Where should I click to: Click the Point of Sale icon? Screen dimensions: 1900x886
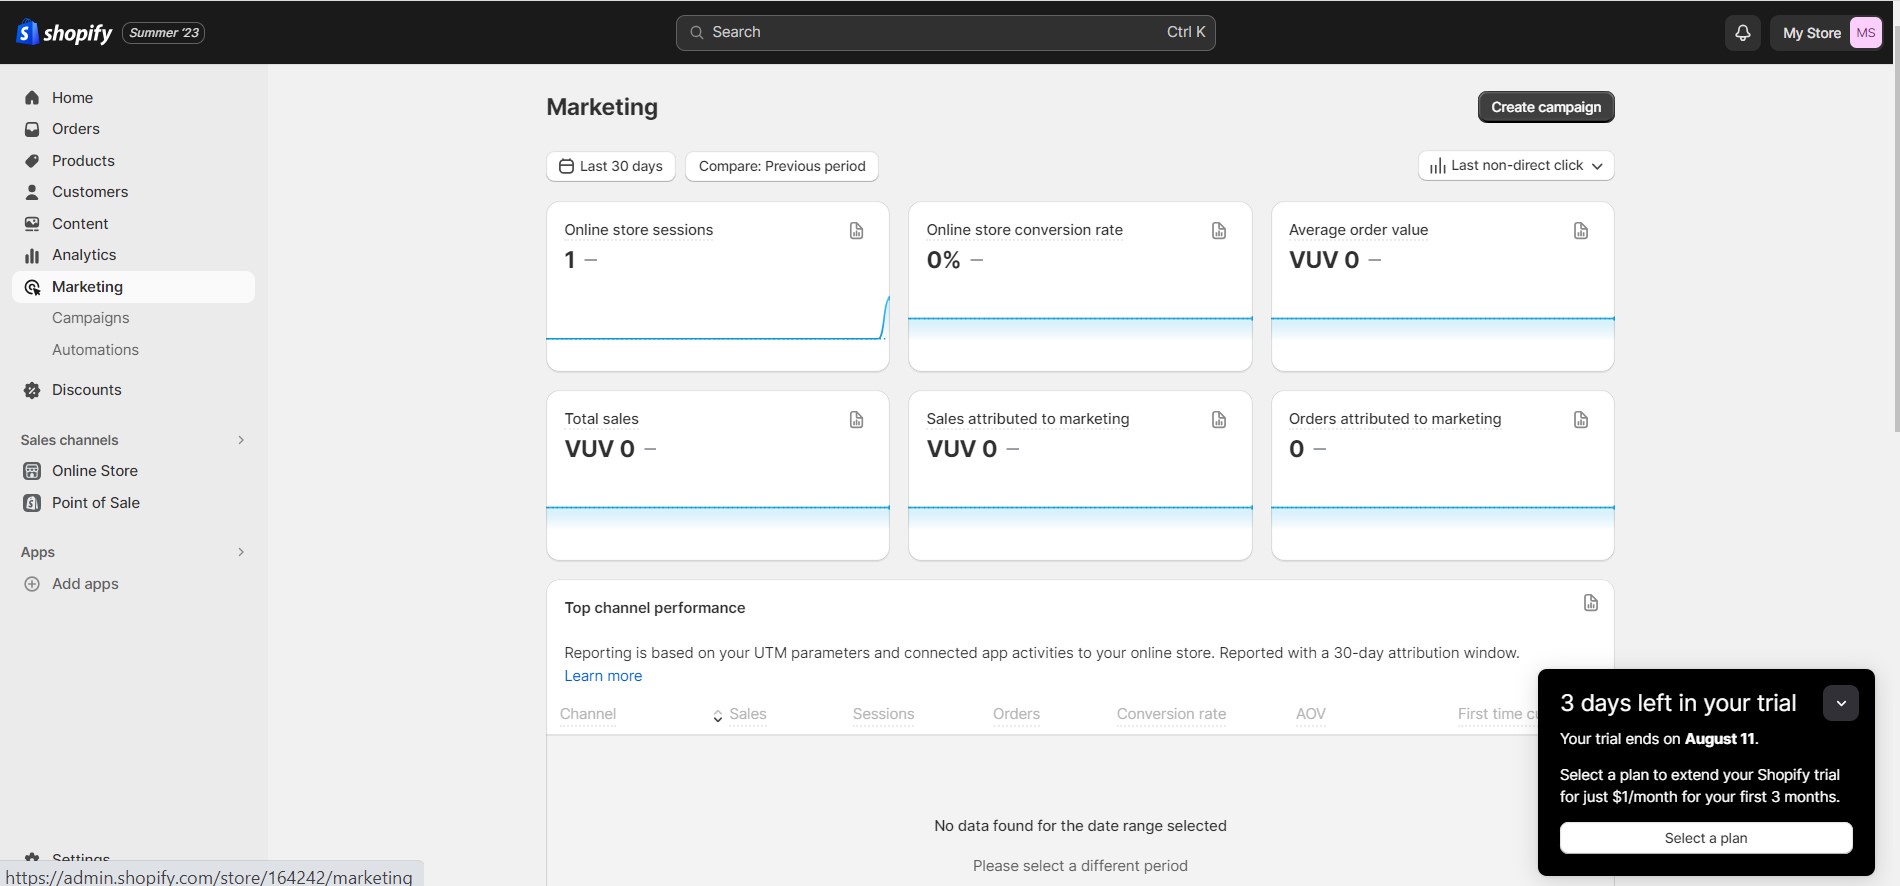point(32,503)
